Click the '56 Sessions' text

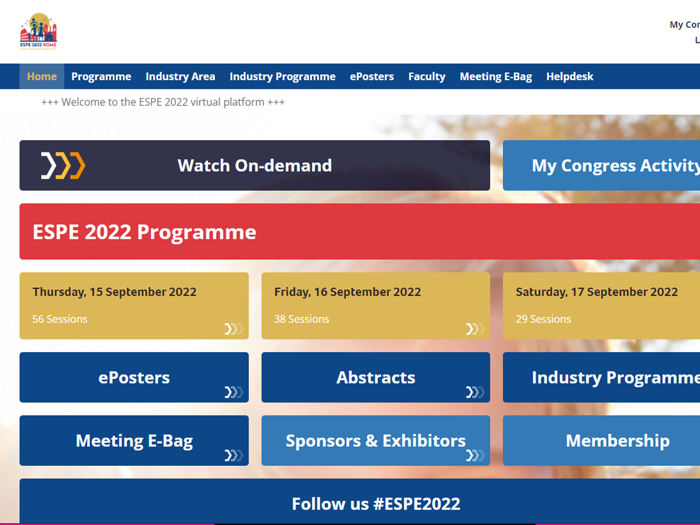coord(60,319)
